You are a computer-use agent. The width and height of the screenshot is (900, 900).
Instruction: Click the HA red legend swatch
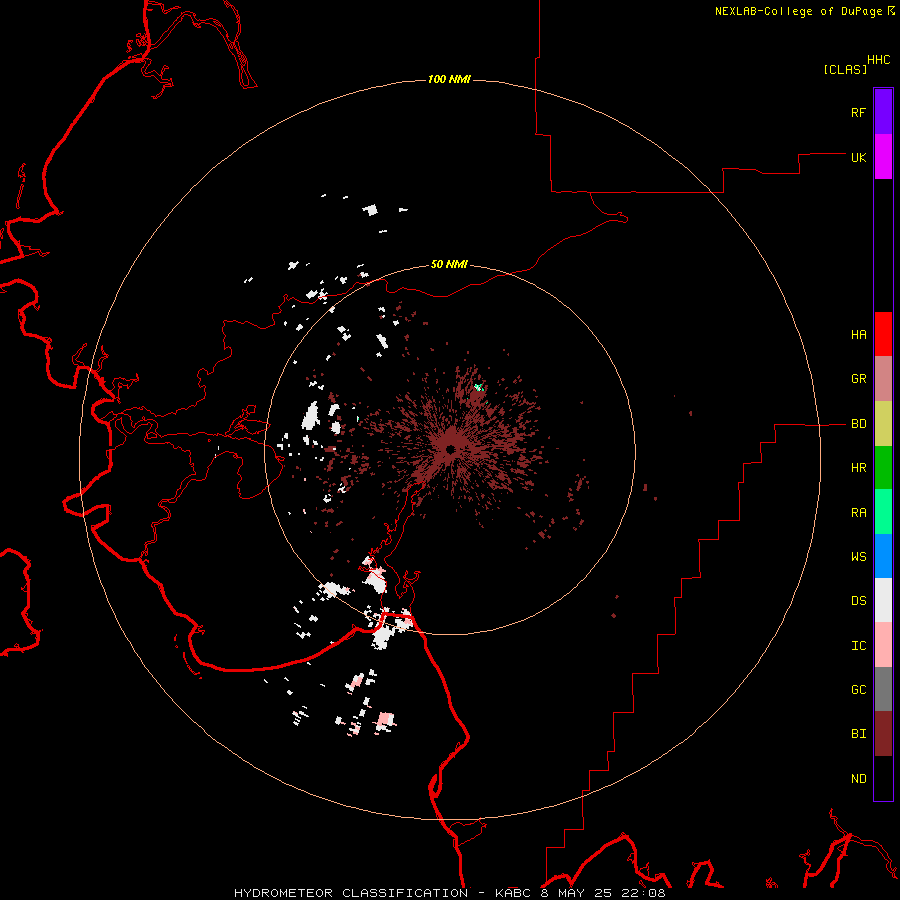883,334
